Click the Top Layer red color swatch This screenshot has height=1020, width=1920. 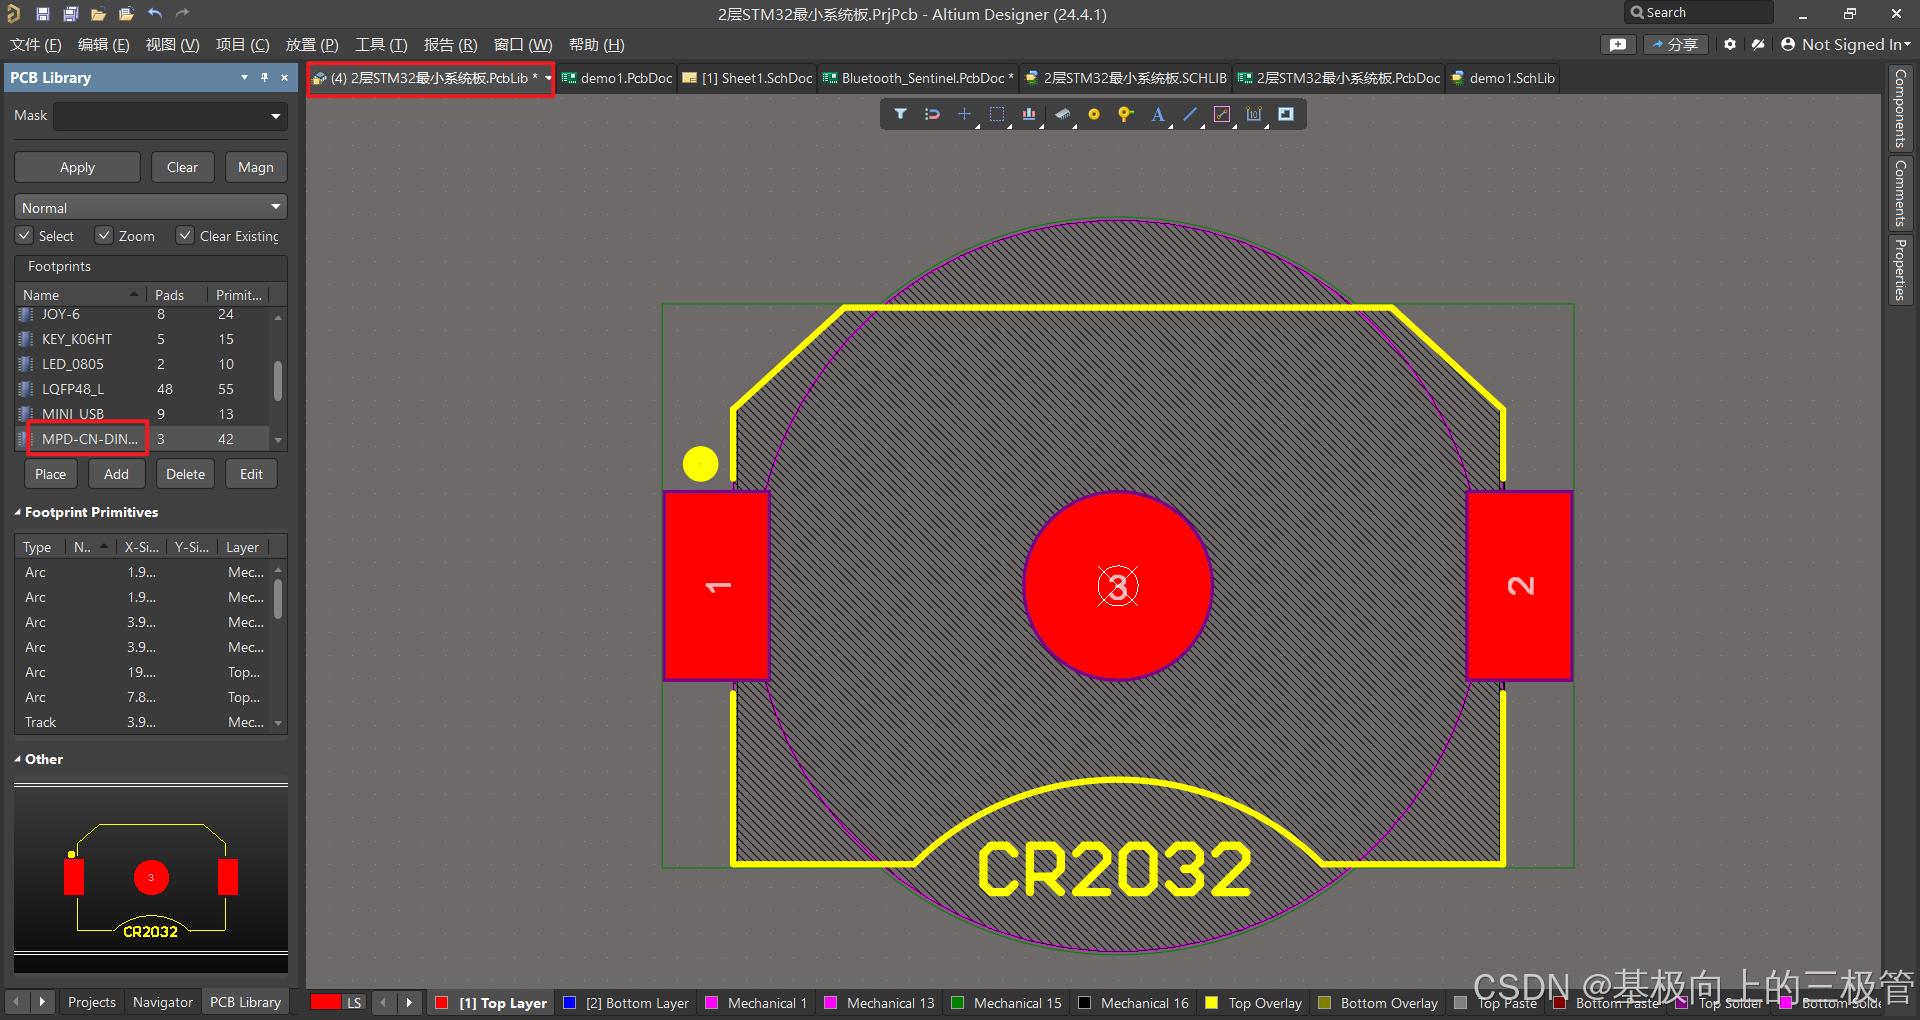(x=441, y=1002)
